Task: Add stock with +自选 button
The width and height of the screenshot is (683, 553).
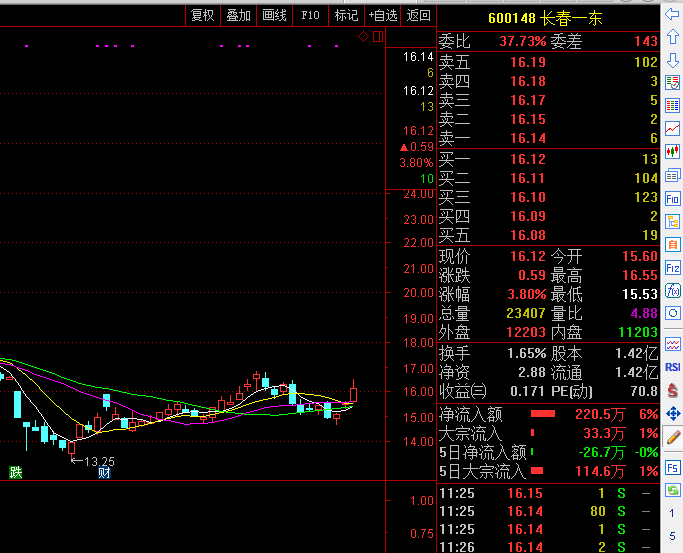Action: click(x=383, y=16)
